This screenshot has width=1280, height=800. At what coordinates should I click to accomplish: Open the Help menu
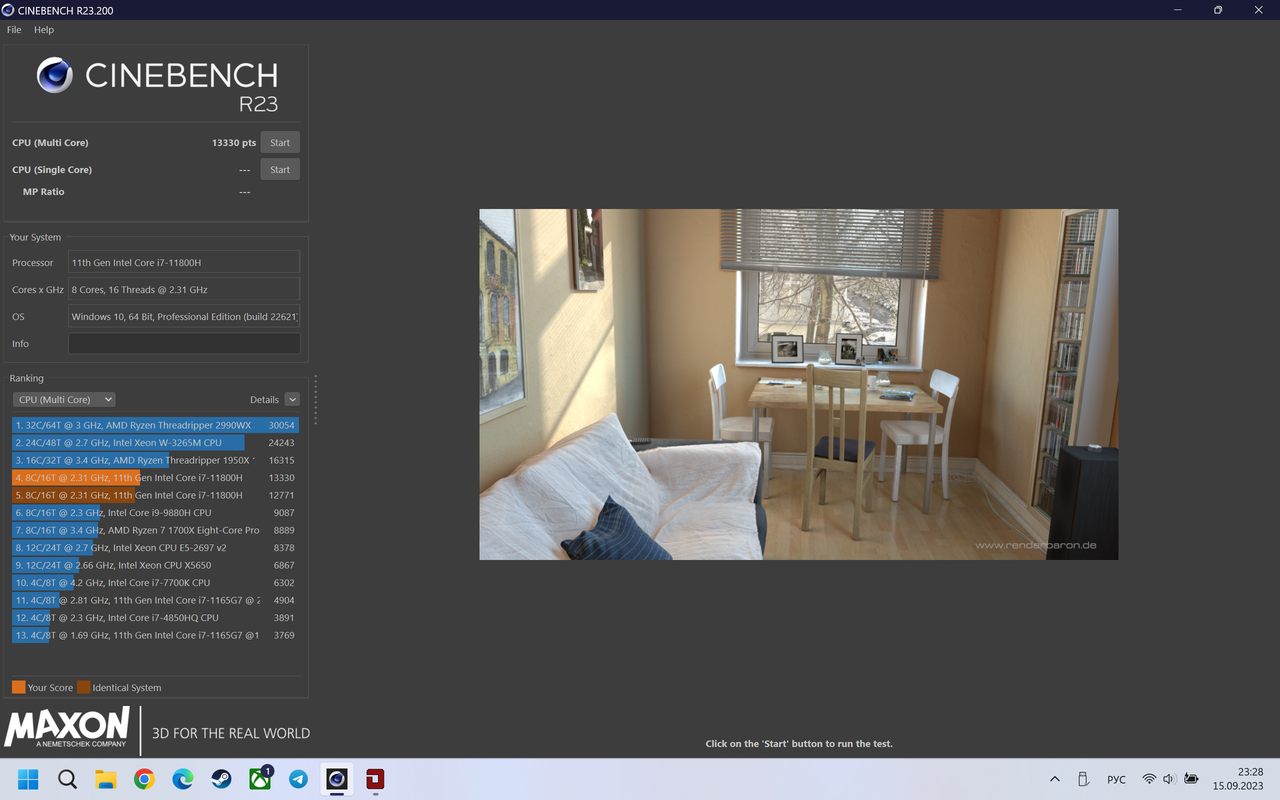pyautogui.click(x=44, y=30)
